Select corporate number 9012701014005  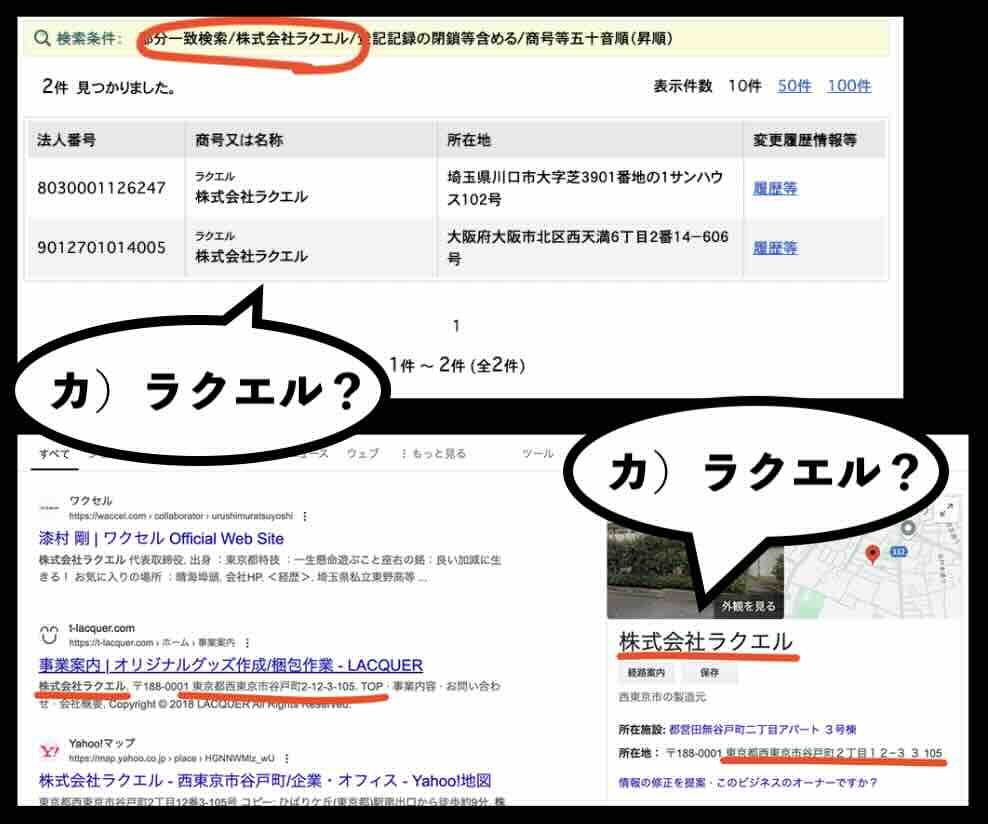101,247
